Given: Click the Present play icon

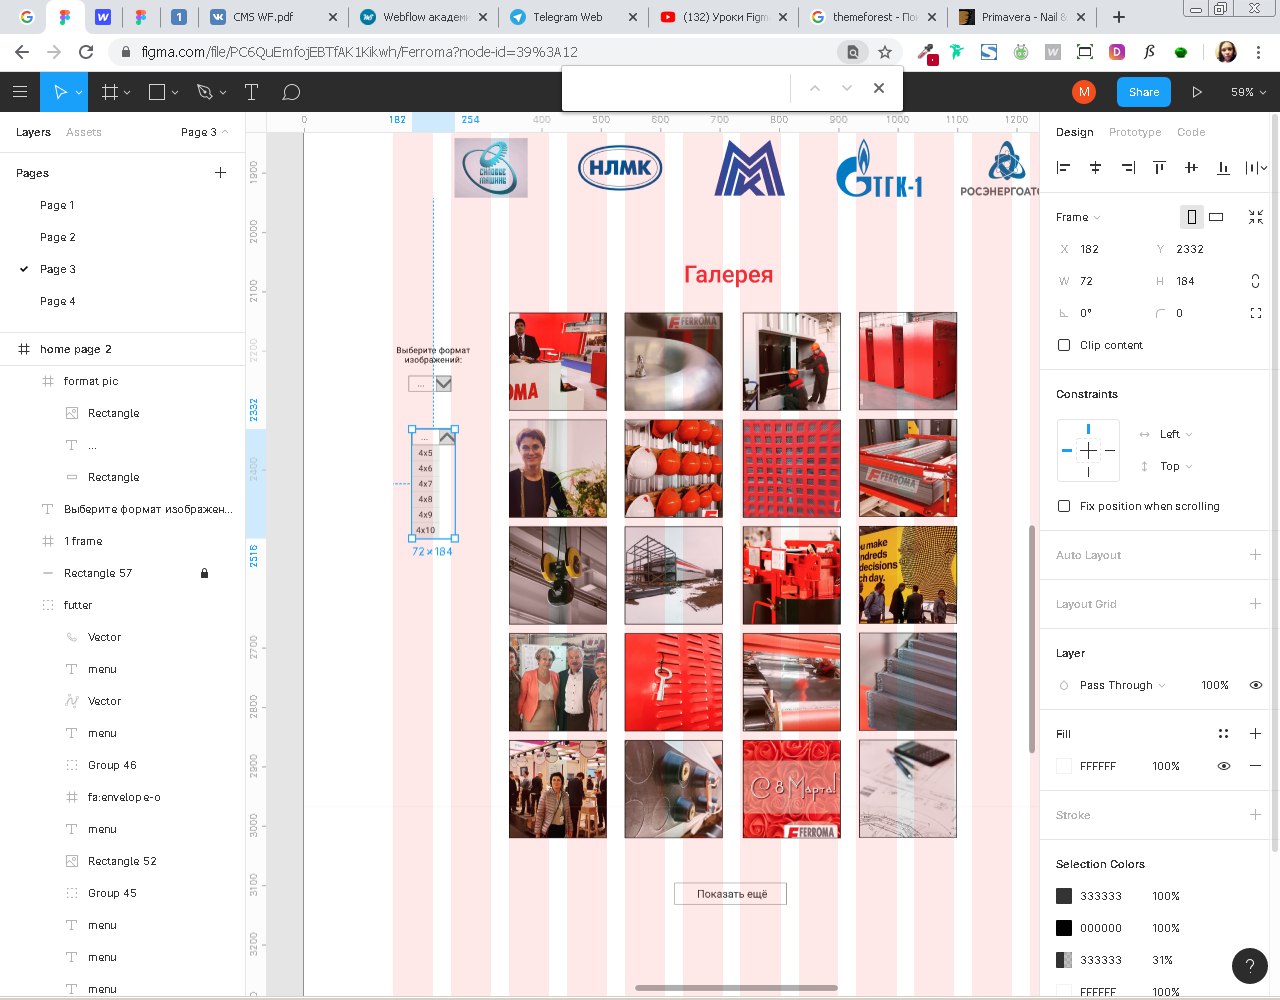Looking at the screenshot, I should [x=1197, y=92].
